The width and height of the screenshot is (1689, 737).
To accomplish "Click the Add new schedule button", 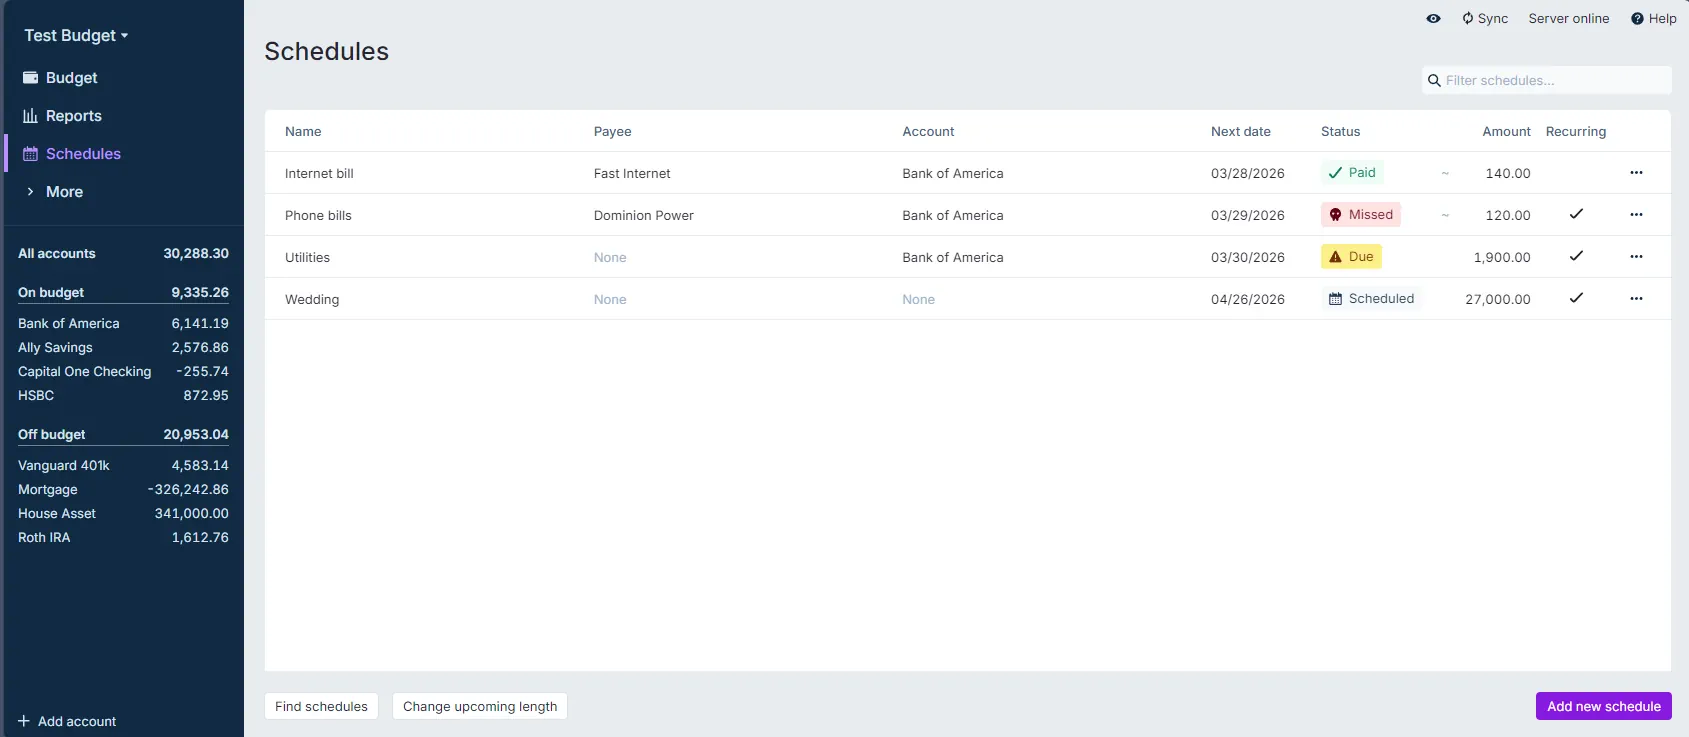I will (1603, 706).
